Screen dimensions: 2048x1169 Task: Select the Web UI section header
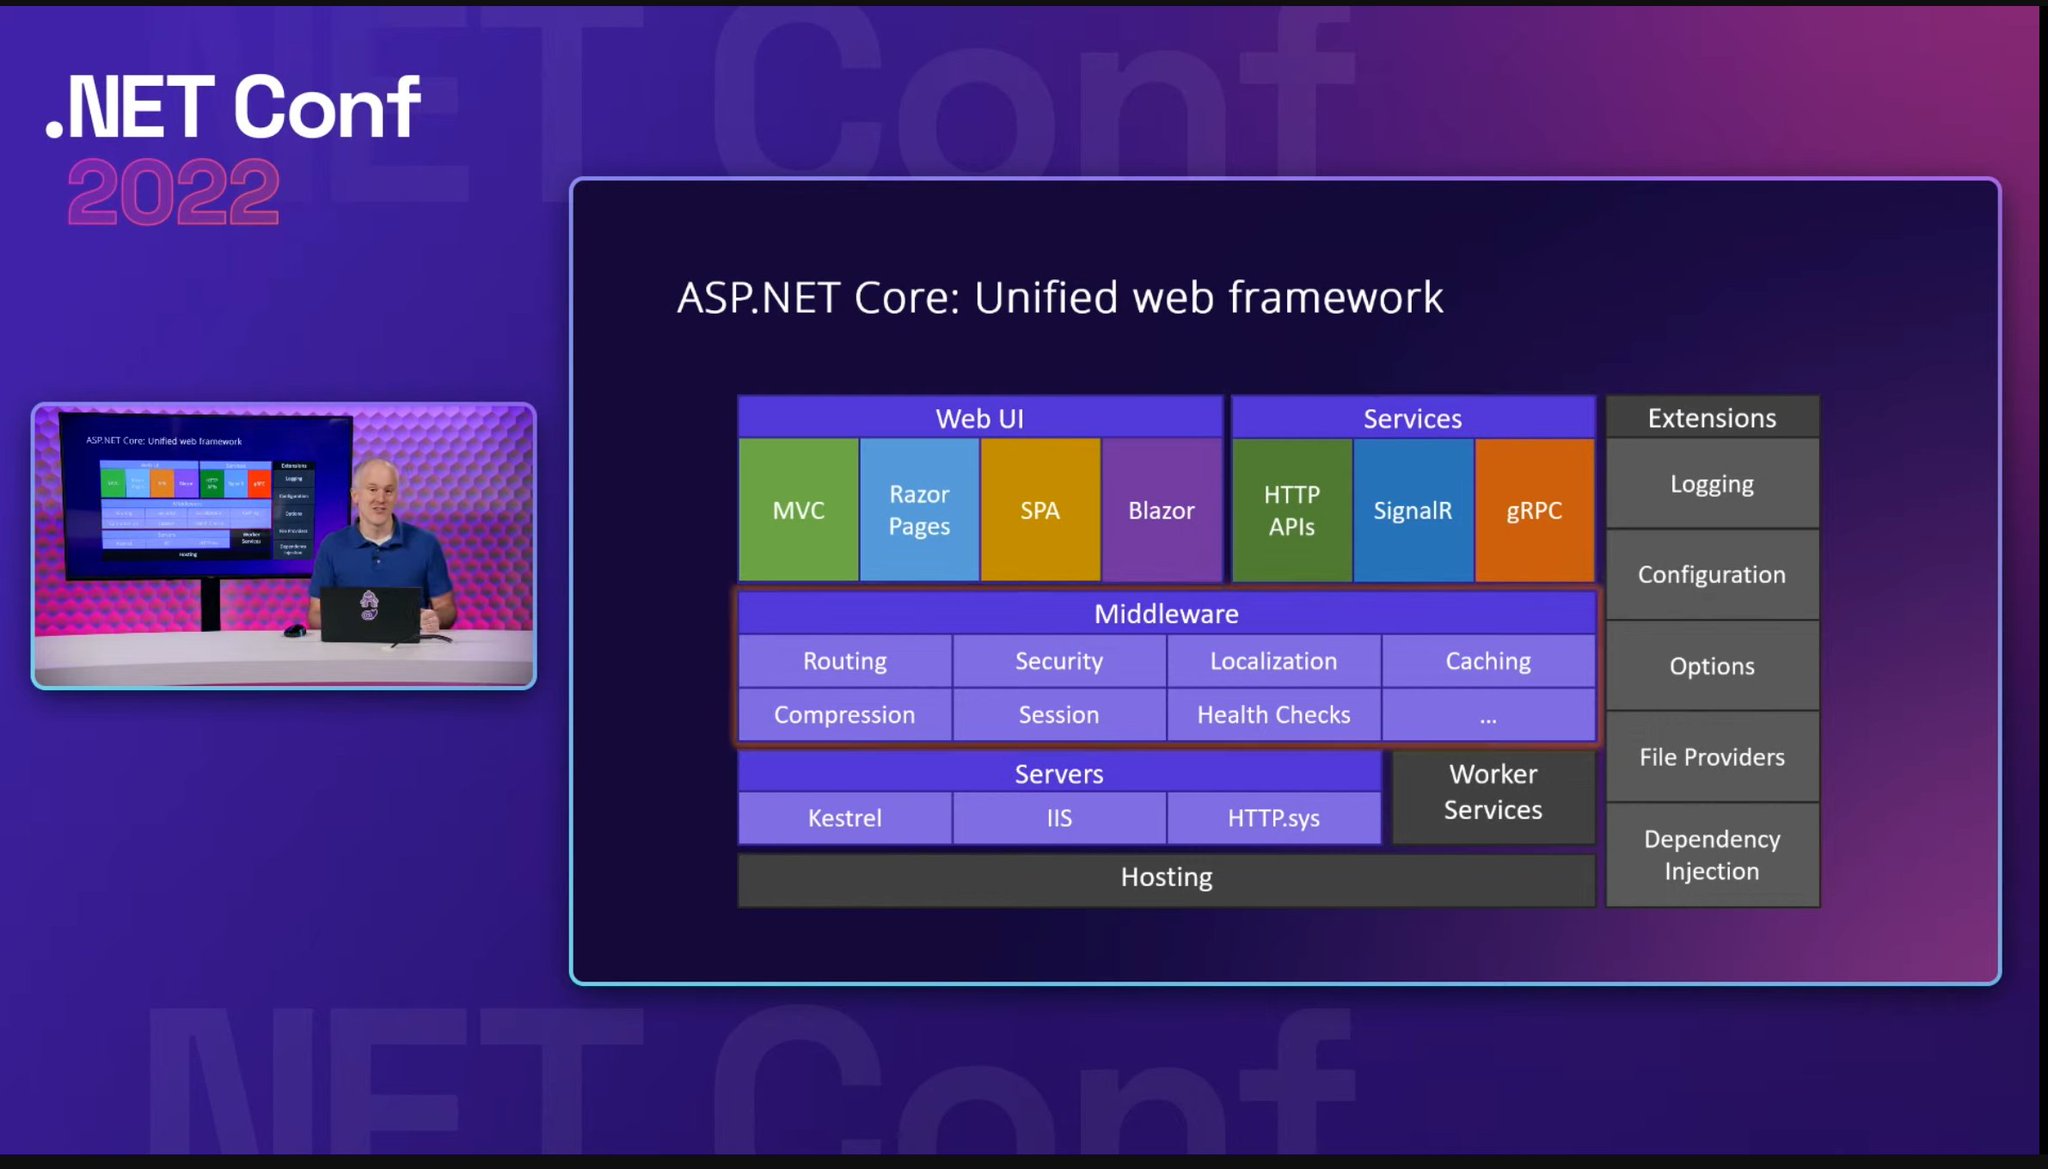coord(980,418)
